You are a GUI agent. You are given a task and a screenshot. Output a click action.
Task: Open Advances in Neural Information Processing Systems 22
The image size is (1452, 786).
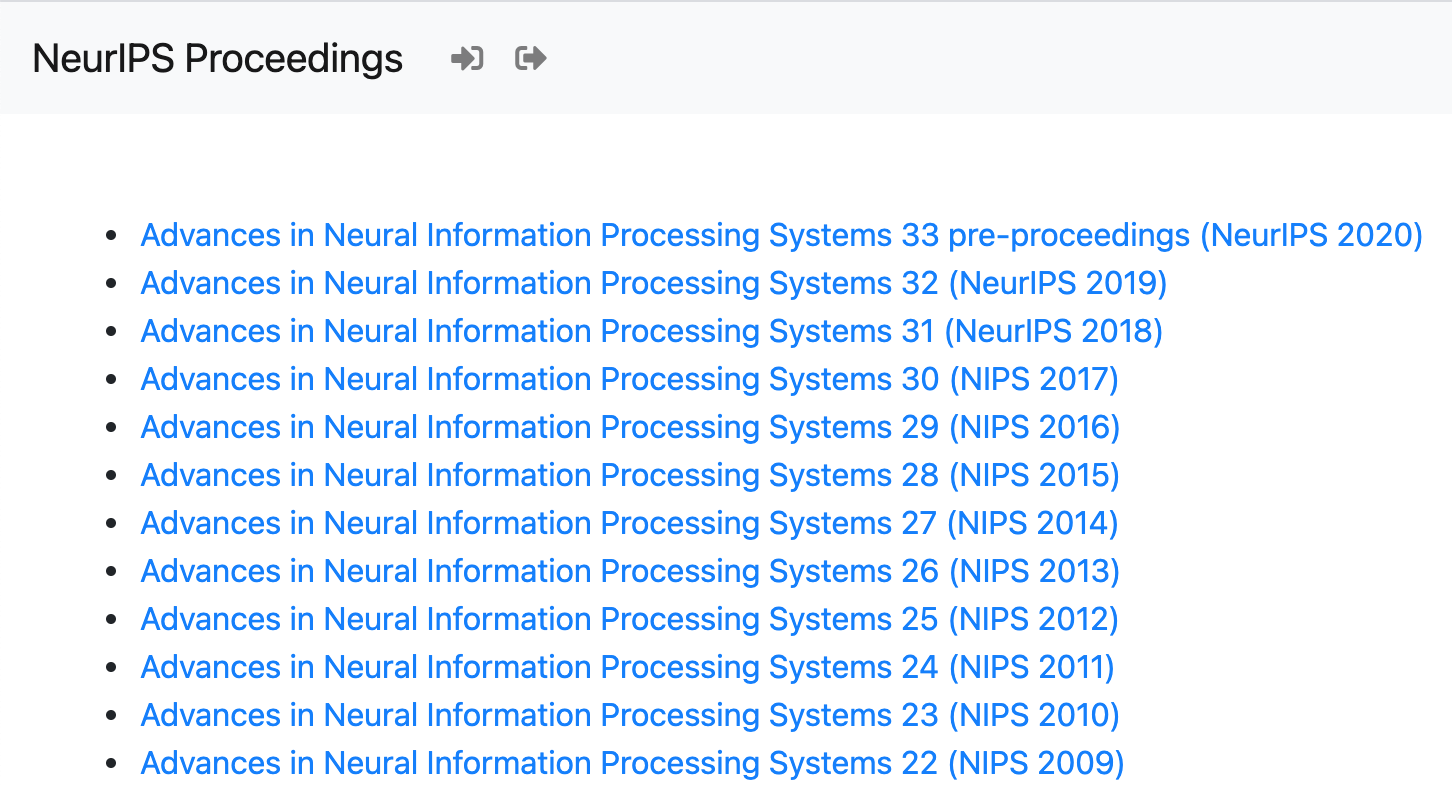tap(631, 763)
